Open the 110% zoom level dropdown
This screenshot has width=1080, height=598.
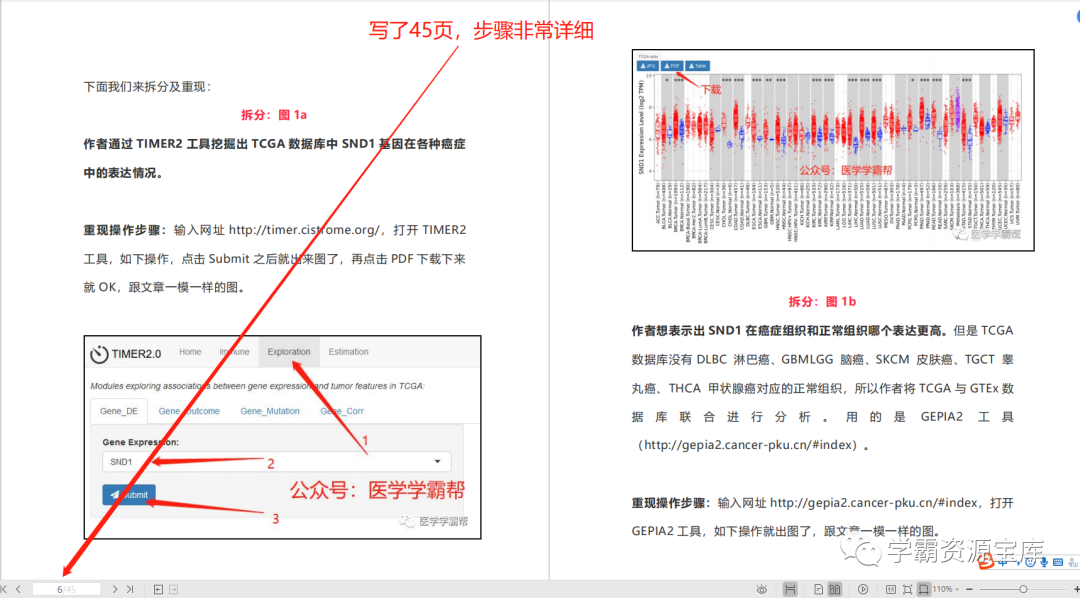(x=948, y=589)
